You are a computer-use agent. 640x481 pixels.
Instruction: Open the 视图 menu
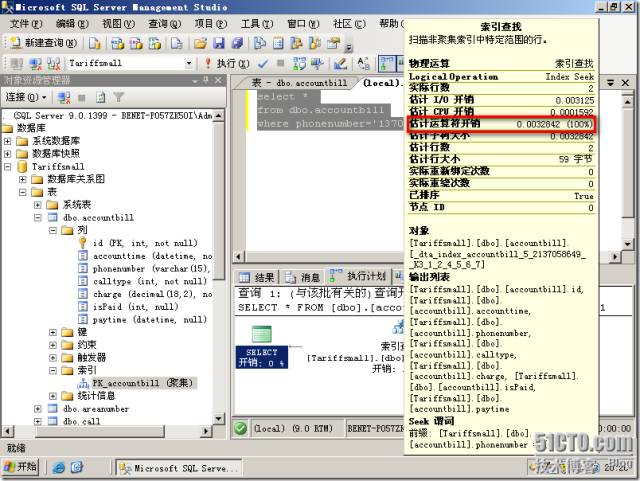[118, 24]
